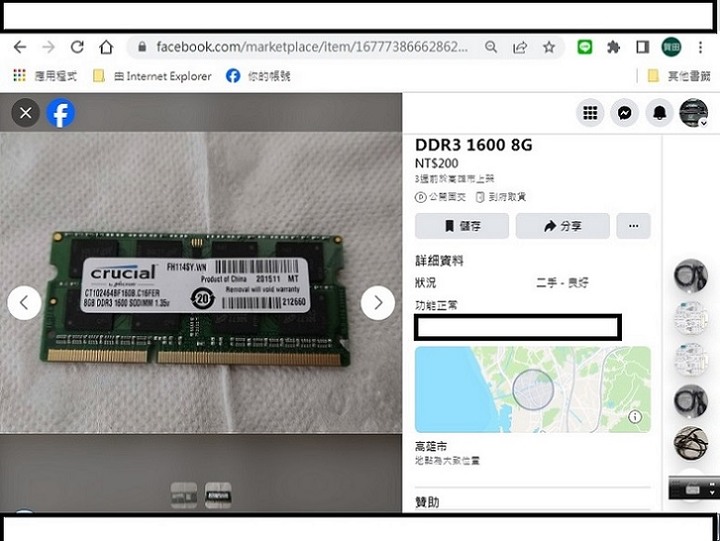The height and width of the screenshot is (541, 720).
Task: Toggle the browser side panel
Action: 642,47
